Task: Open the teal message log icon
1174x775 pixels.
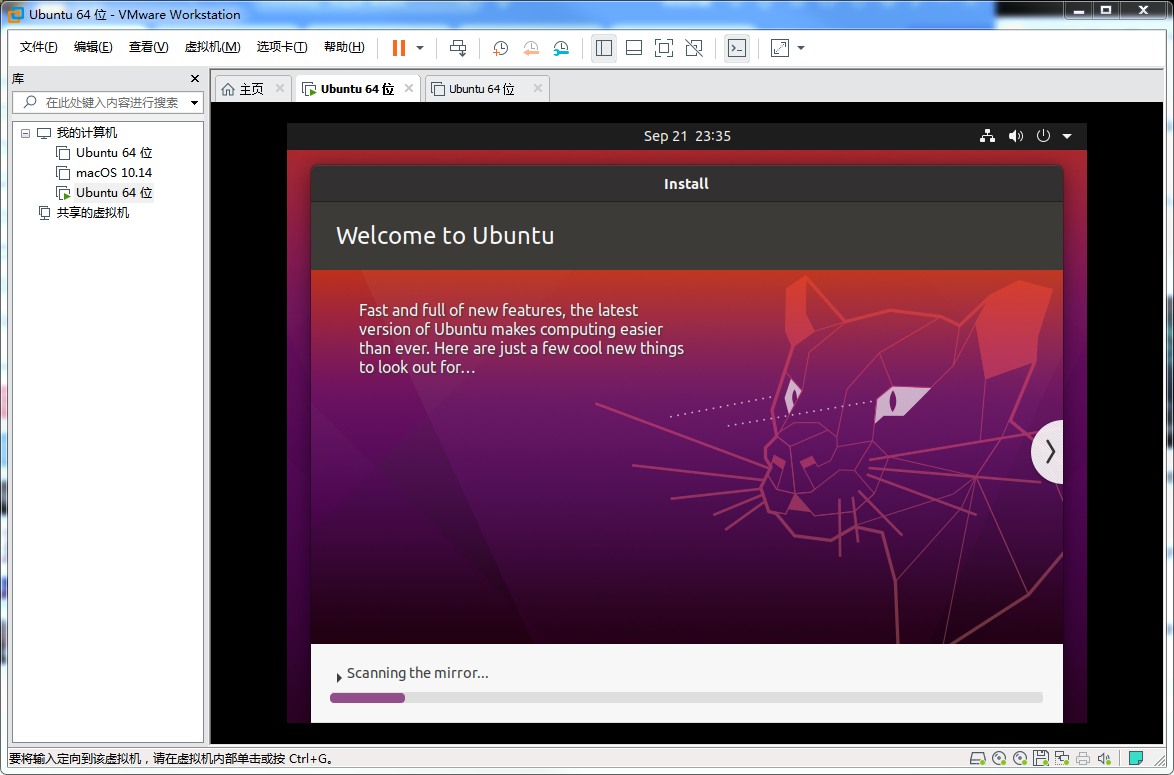Action: pyautogui.click(x=1137, y=758)
